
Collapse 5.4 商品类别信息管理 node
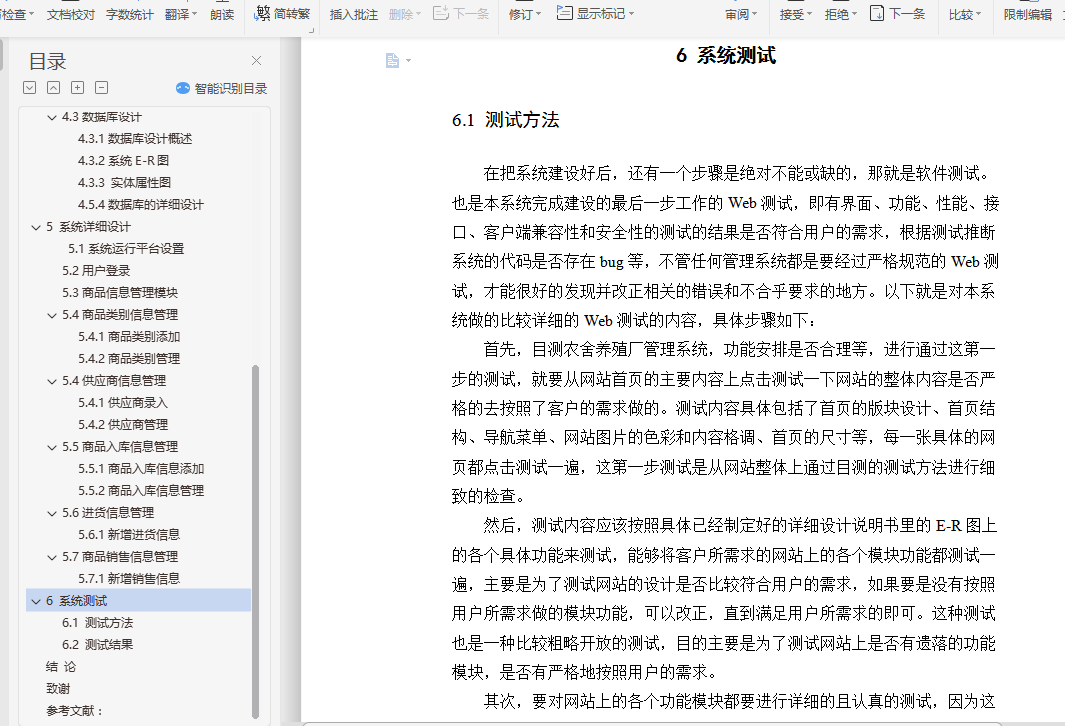point(52,315)
